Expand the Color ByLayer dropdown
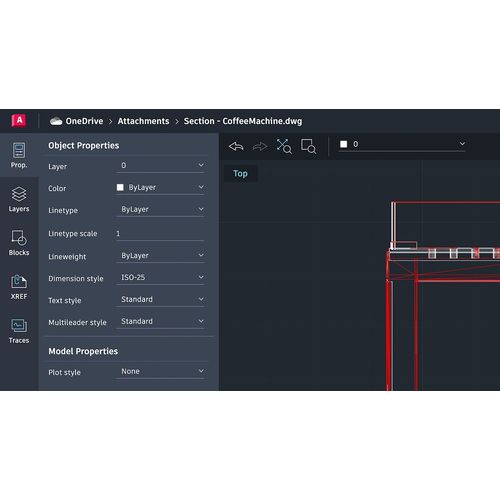The image size is (500, 500). tap(160, 188)
